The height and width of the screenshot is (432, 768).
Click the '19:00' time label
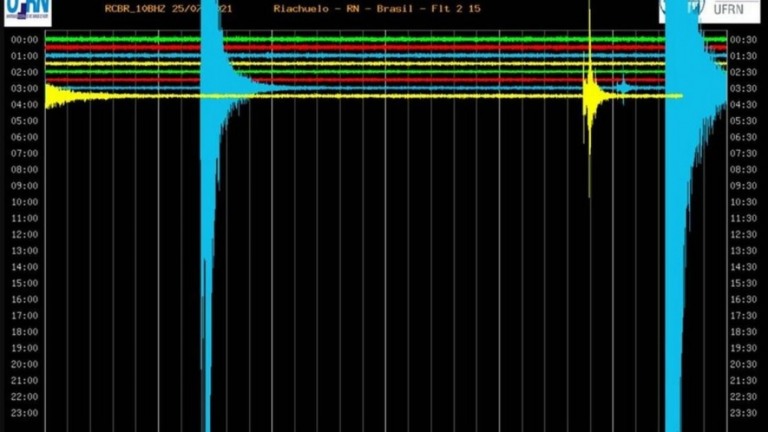tap(24, 348)
